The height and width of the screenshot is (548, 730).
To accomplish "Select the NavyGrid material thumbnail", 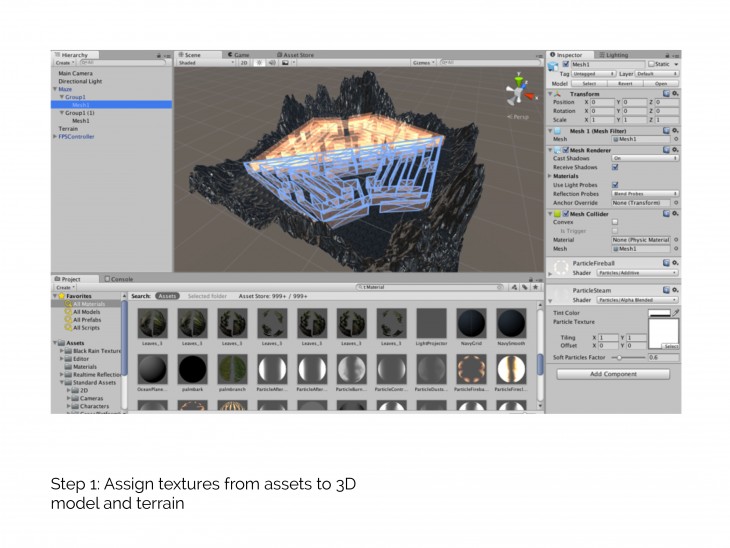I will pyautogui.click(x=470, y=324).
